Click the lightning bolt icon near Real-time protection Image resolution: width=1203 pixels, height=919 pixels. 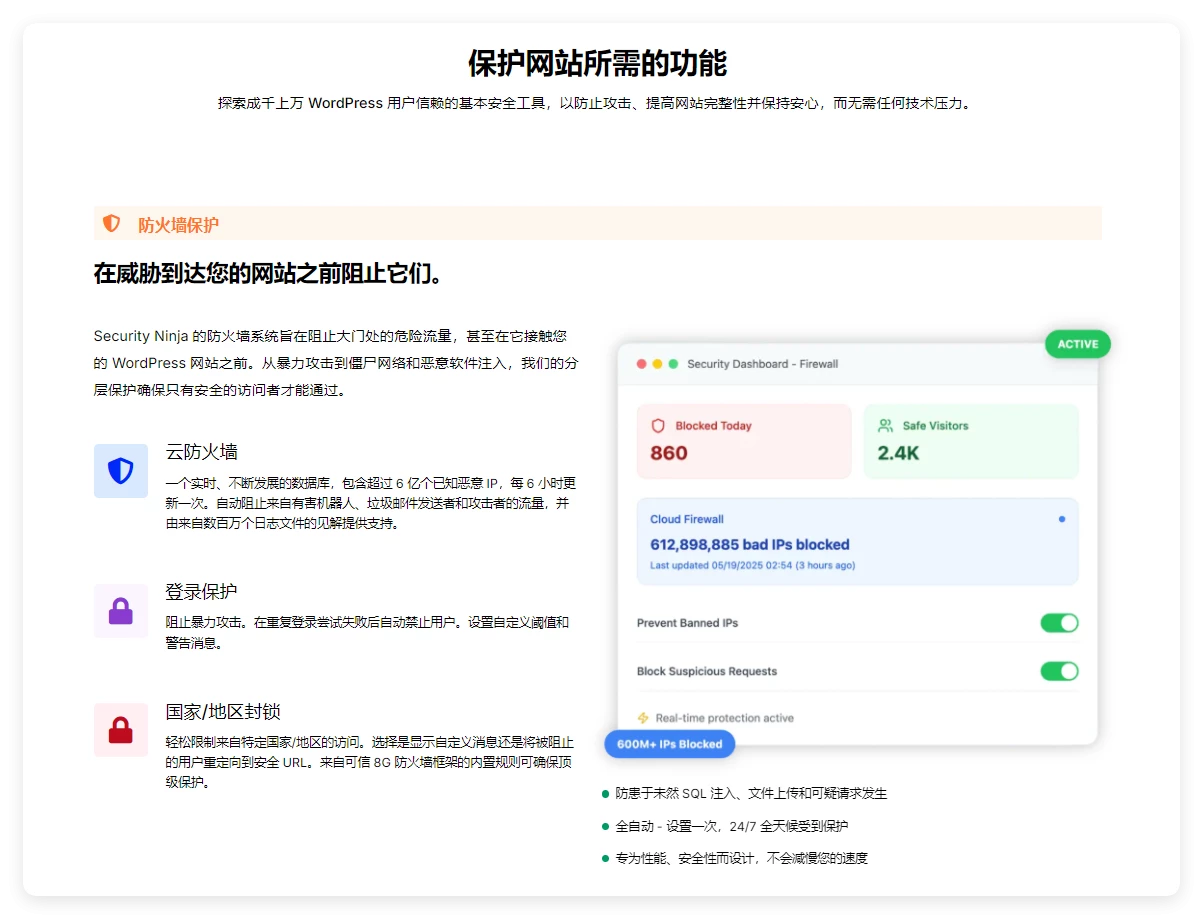(x=643, y=718)
